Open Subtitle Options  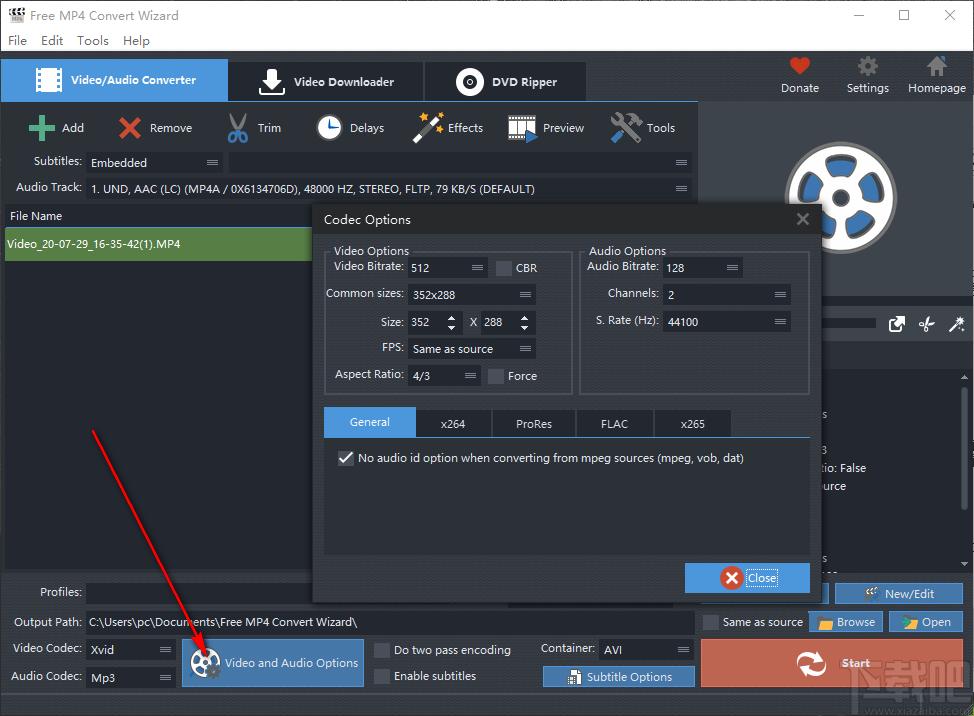point(619,677)
